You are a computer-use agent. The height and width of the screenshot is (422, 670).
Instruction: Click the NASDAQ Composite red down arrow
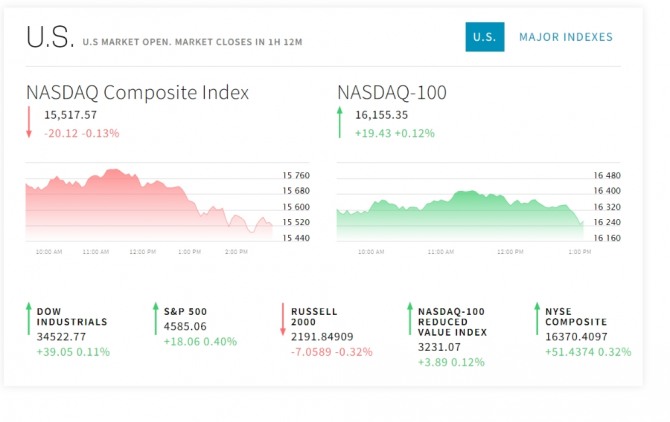(x=30, y=123)
